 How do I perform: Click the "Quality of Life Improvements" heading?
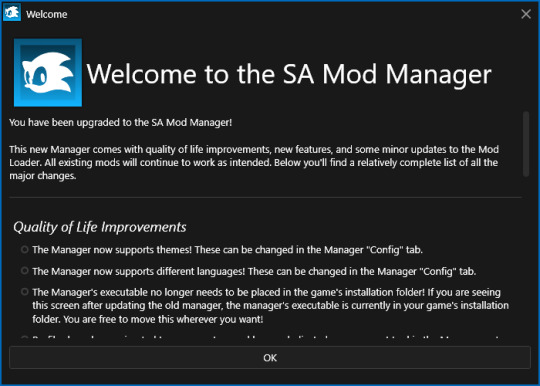pos(100,227)
